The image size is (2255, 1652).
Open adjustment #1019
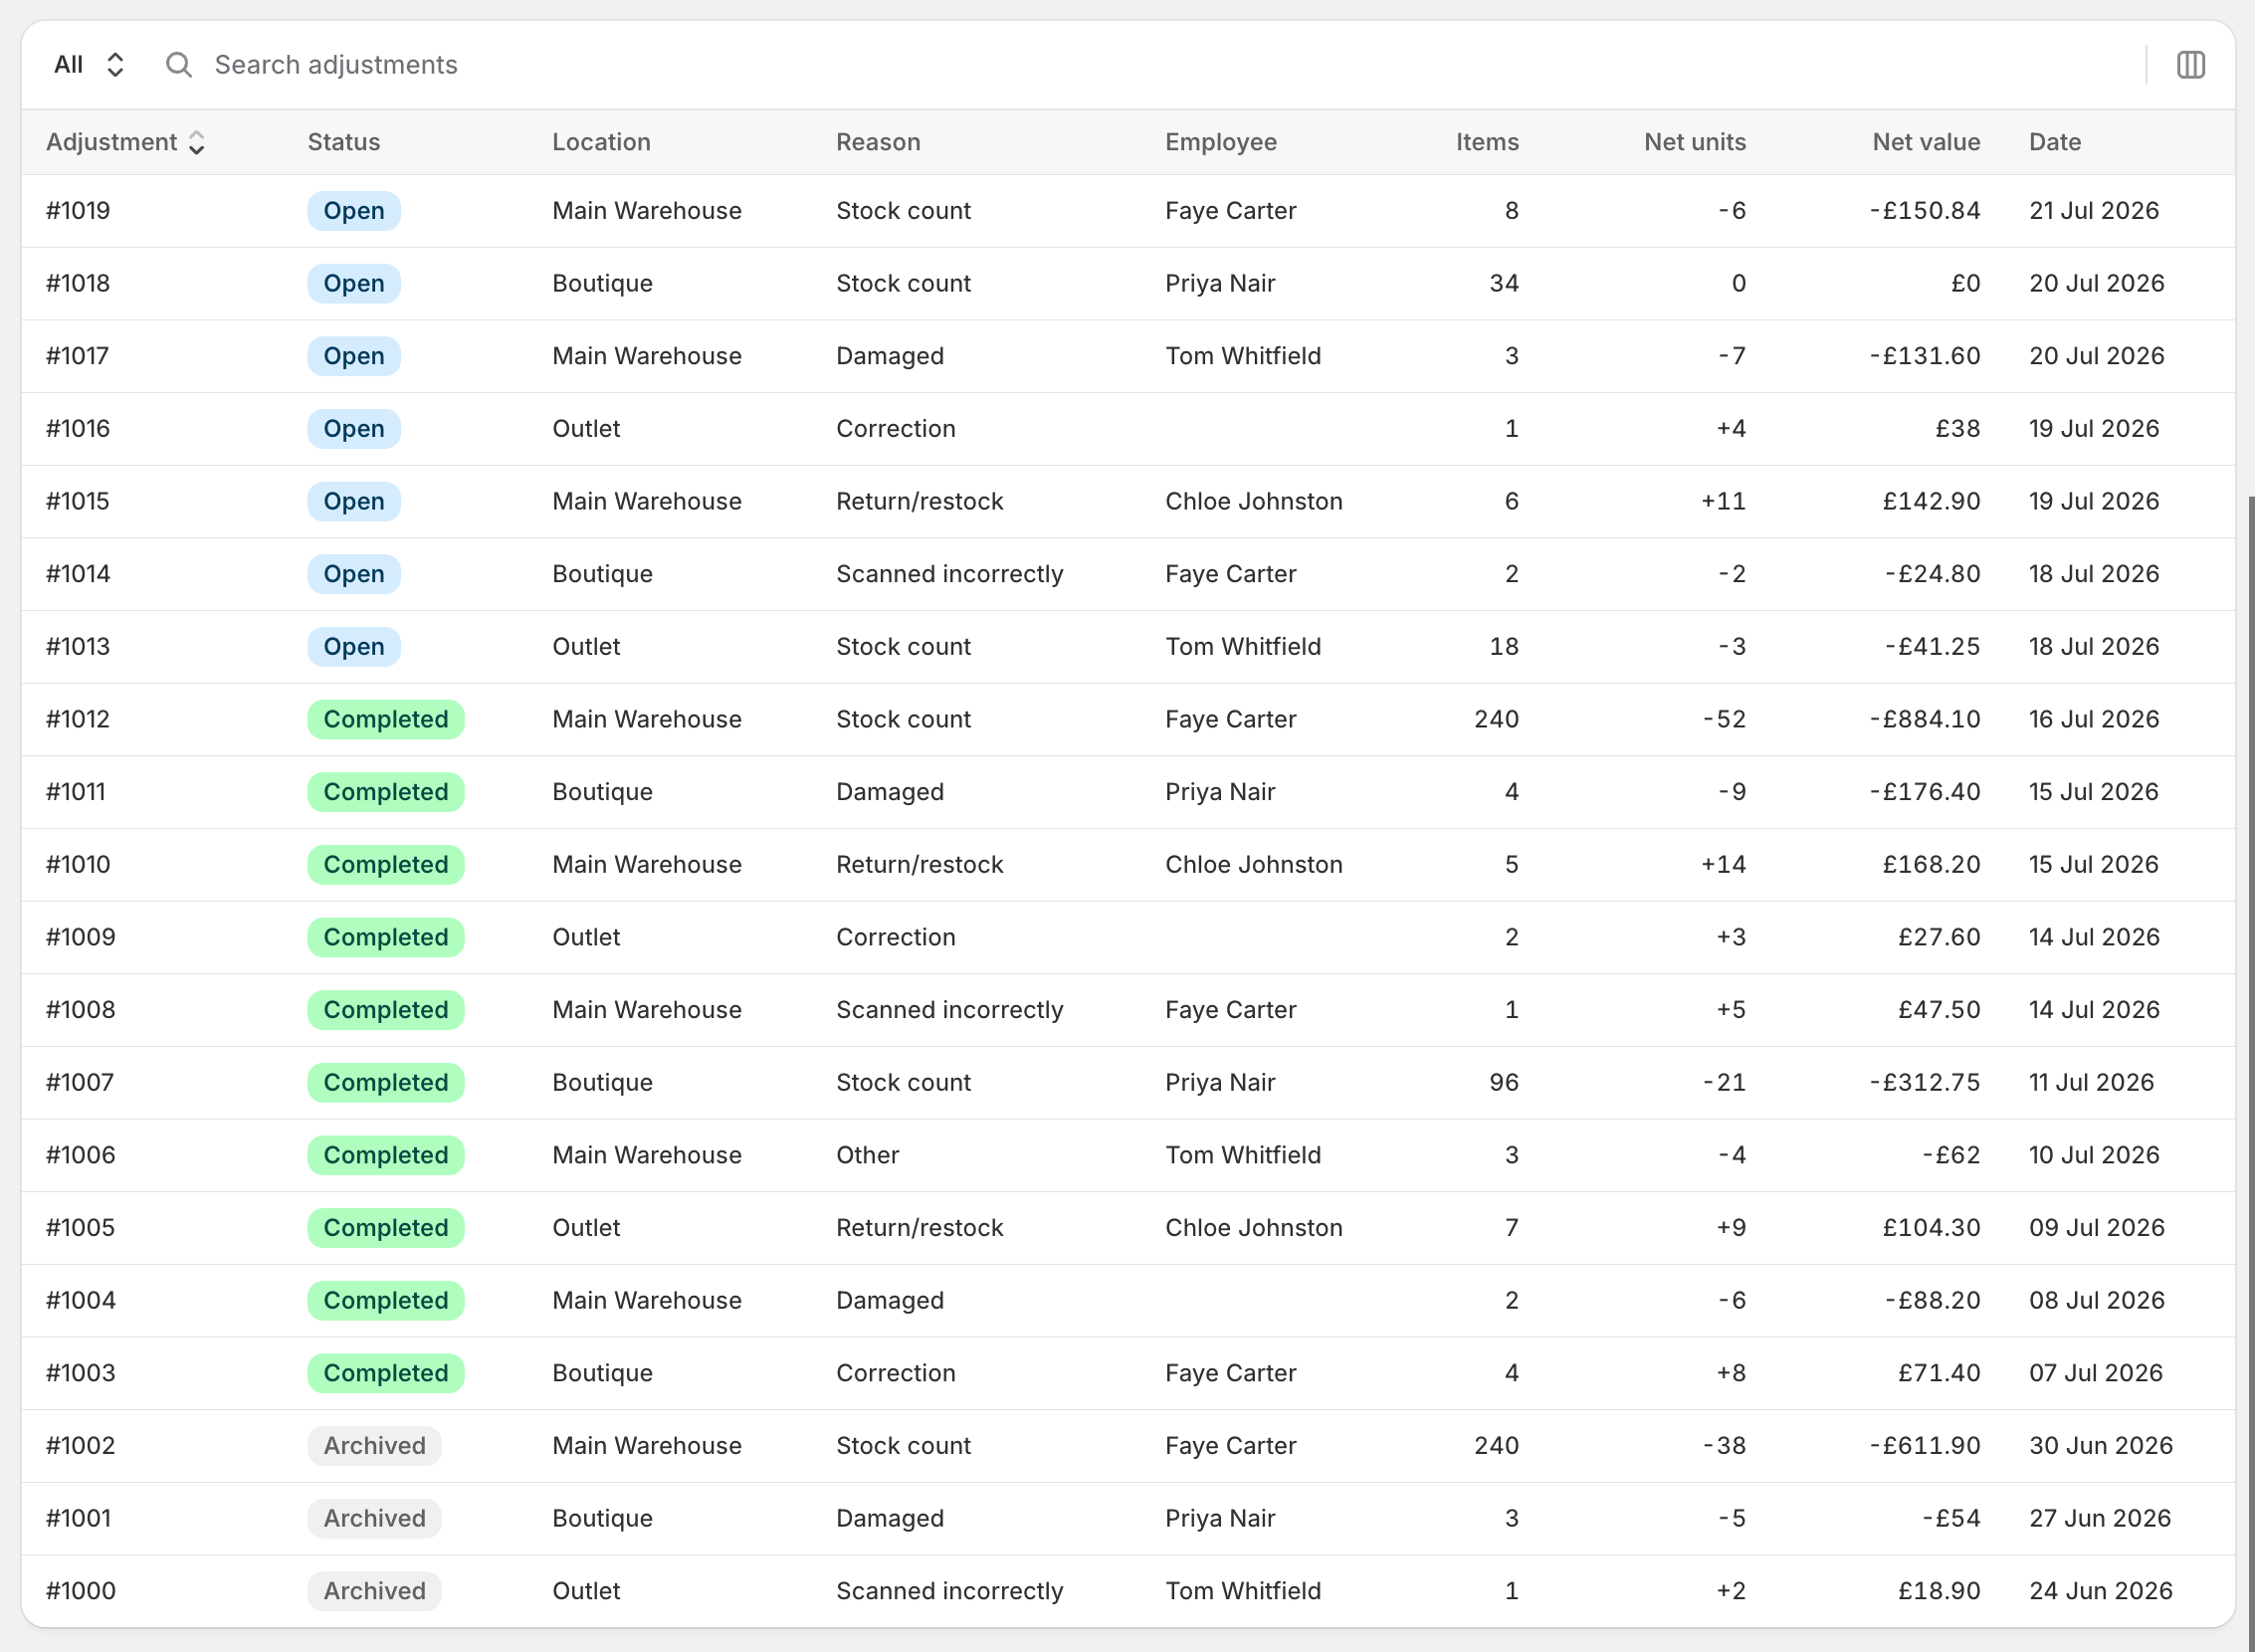point(1128,211)
